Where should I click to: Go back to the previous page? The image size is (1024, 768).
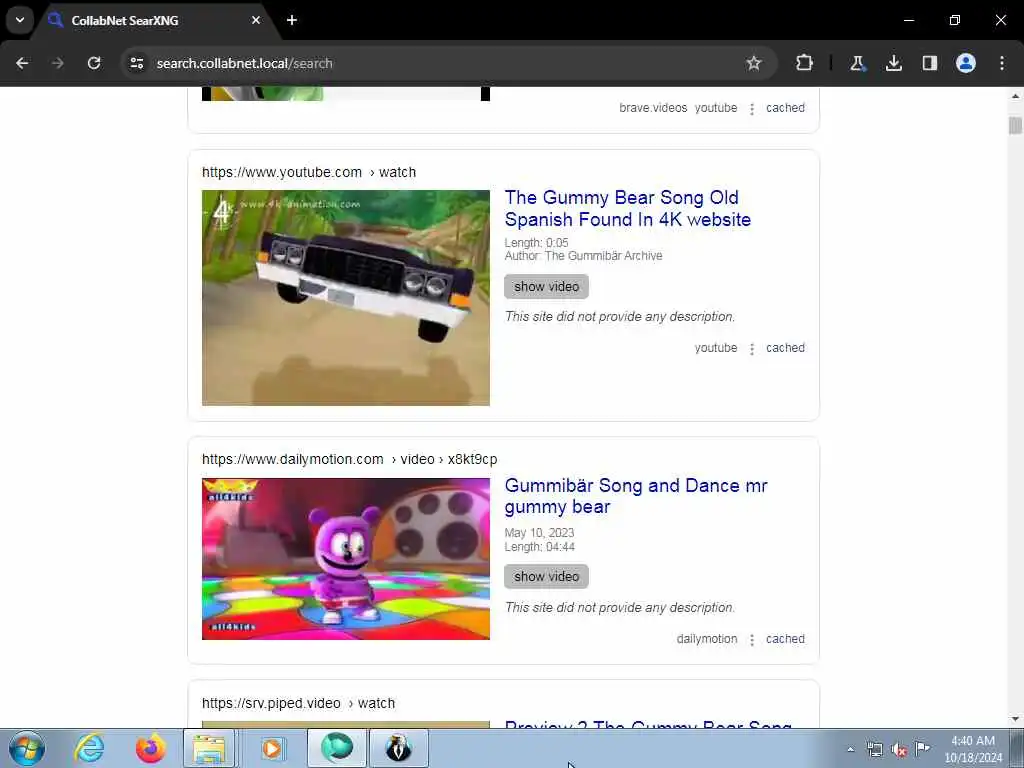pos(22,63)
